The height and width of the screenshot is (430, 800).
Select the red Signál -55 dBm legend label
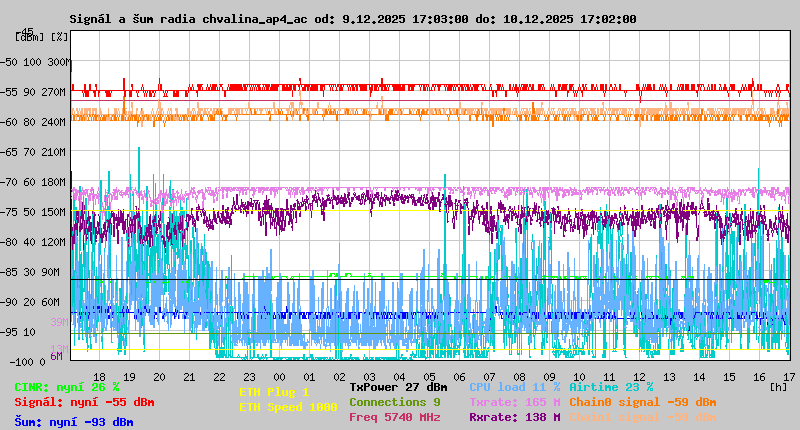(84, 402)
